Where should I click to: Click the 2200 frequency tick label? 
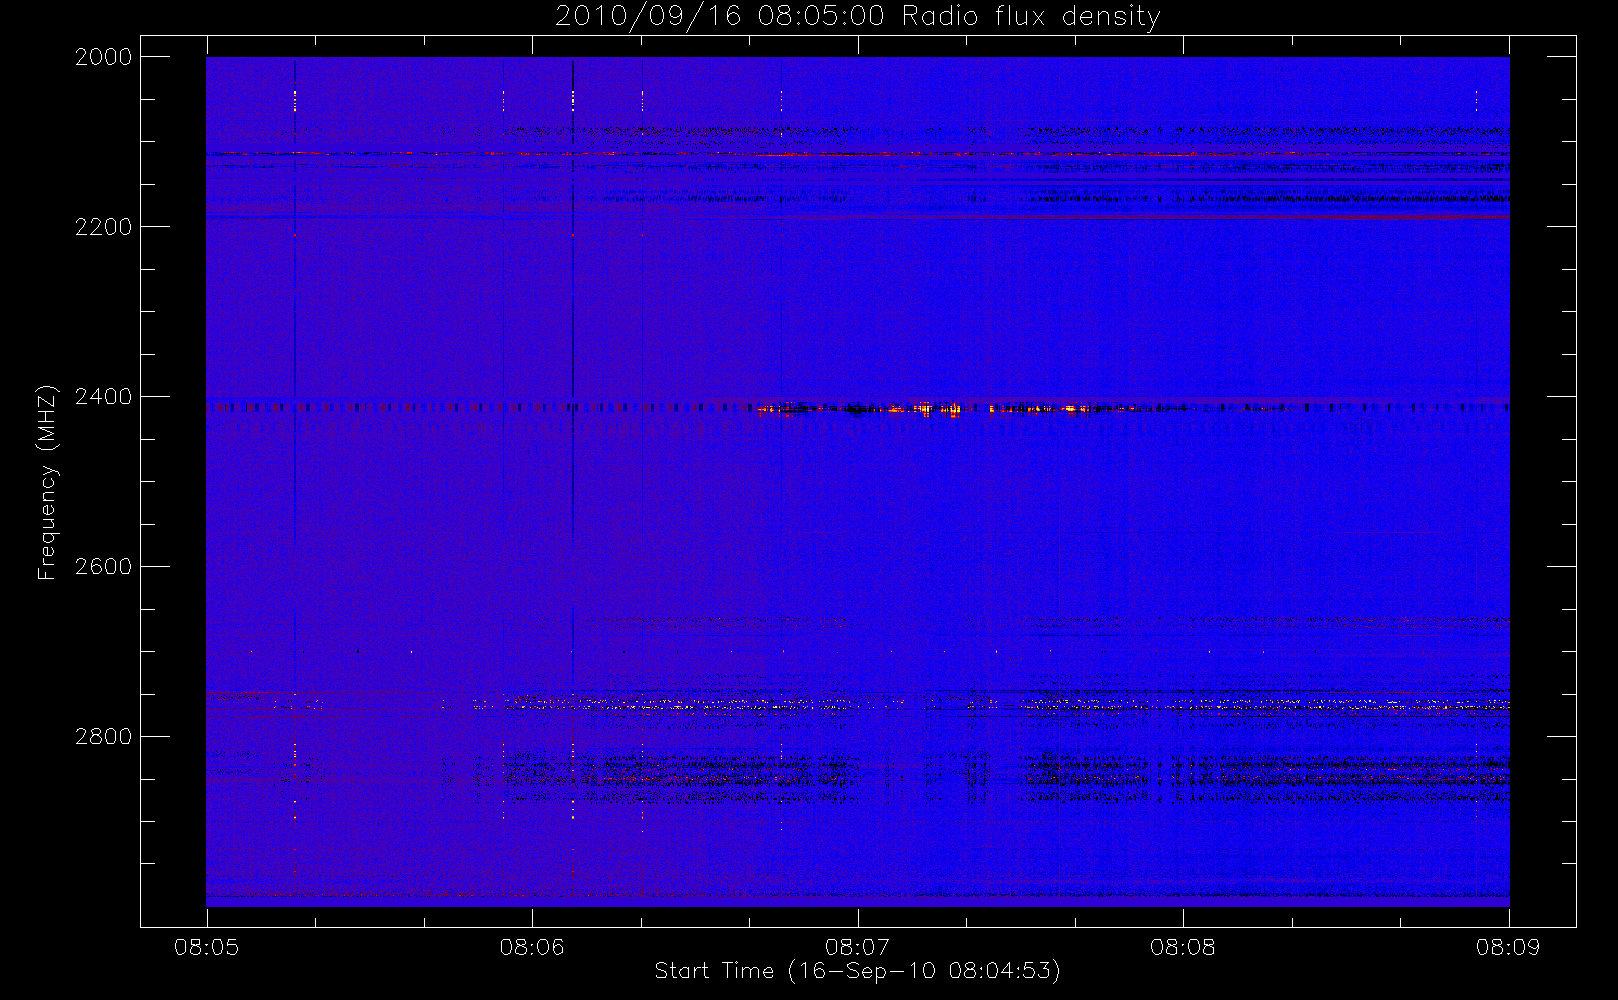[x=104, y=227]
